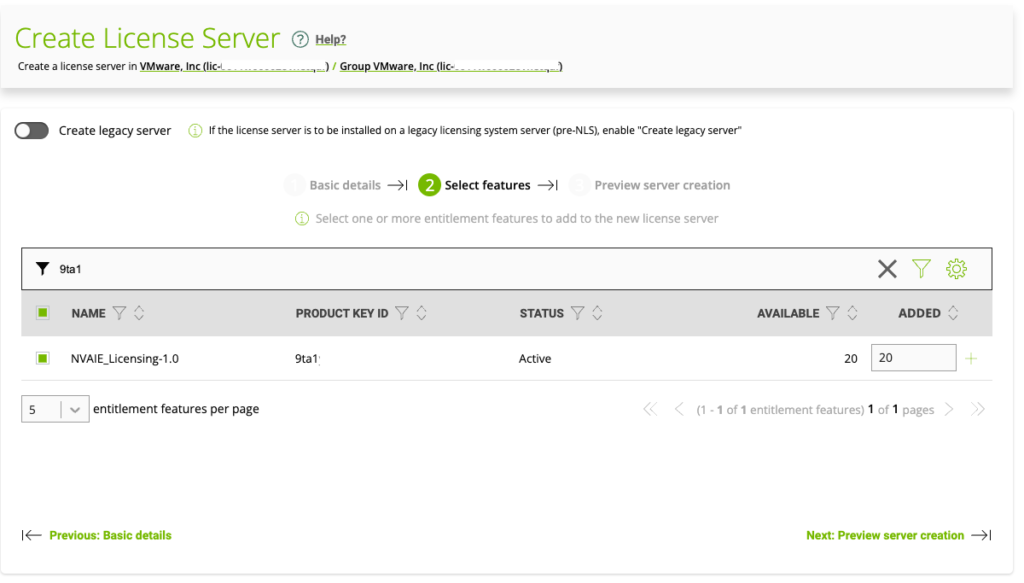Sort by Added column arrows

[953, 313]
